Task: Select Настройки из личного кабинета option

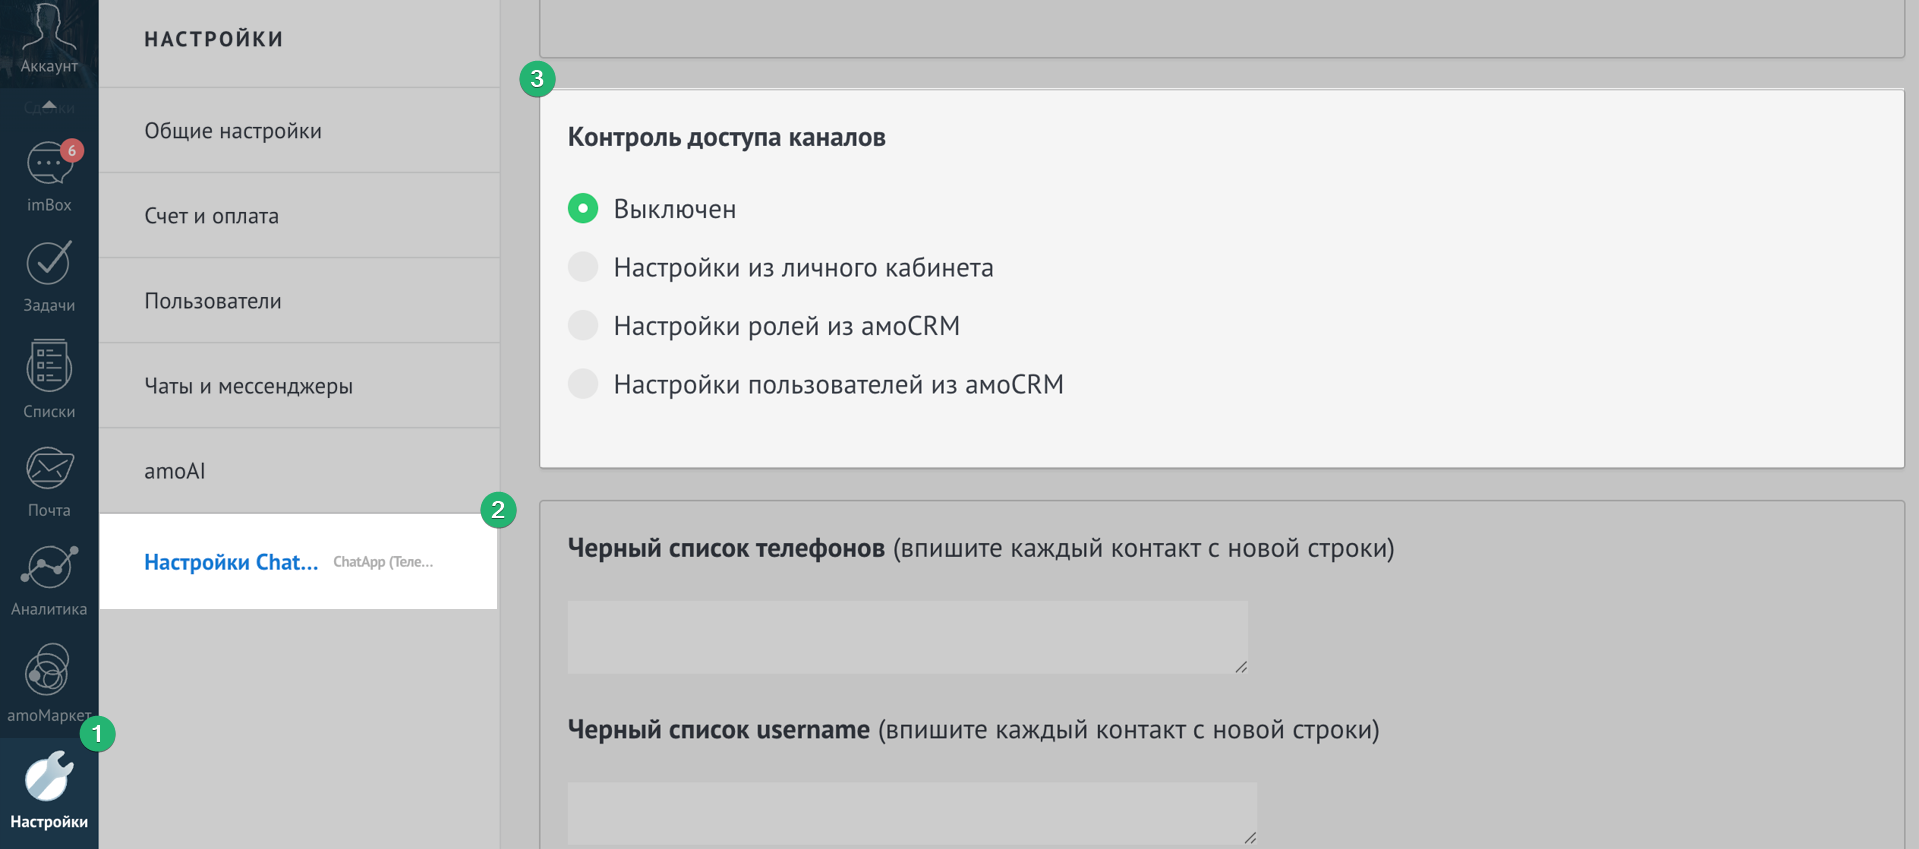Action: tap(583, 267)
